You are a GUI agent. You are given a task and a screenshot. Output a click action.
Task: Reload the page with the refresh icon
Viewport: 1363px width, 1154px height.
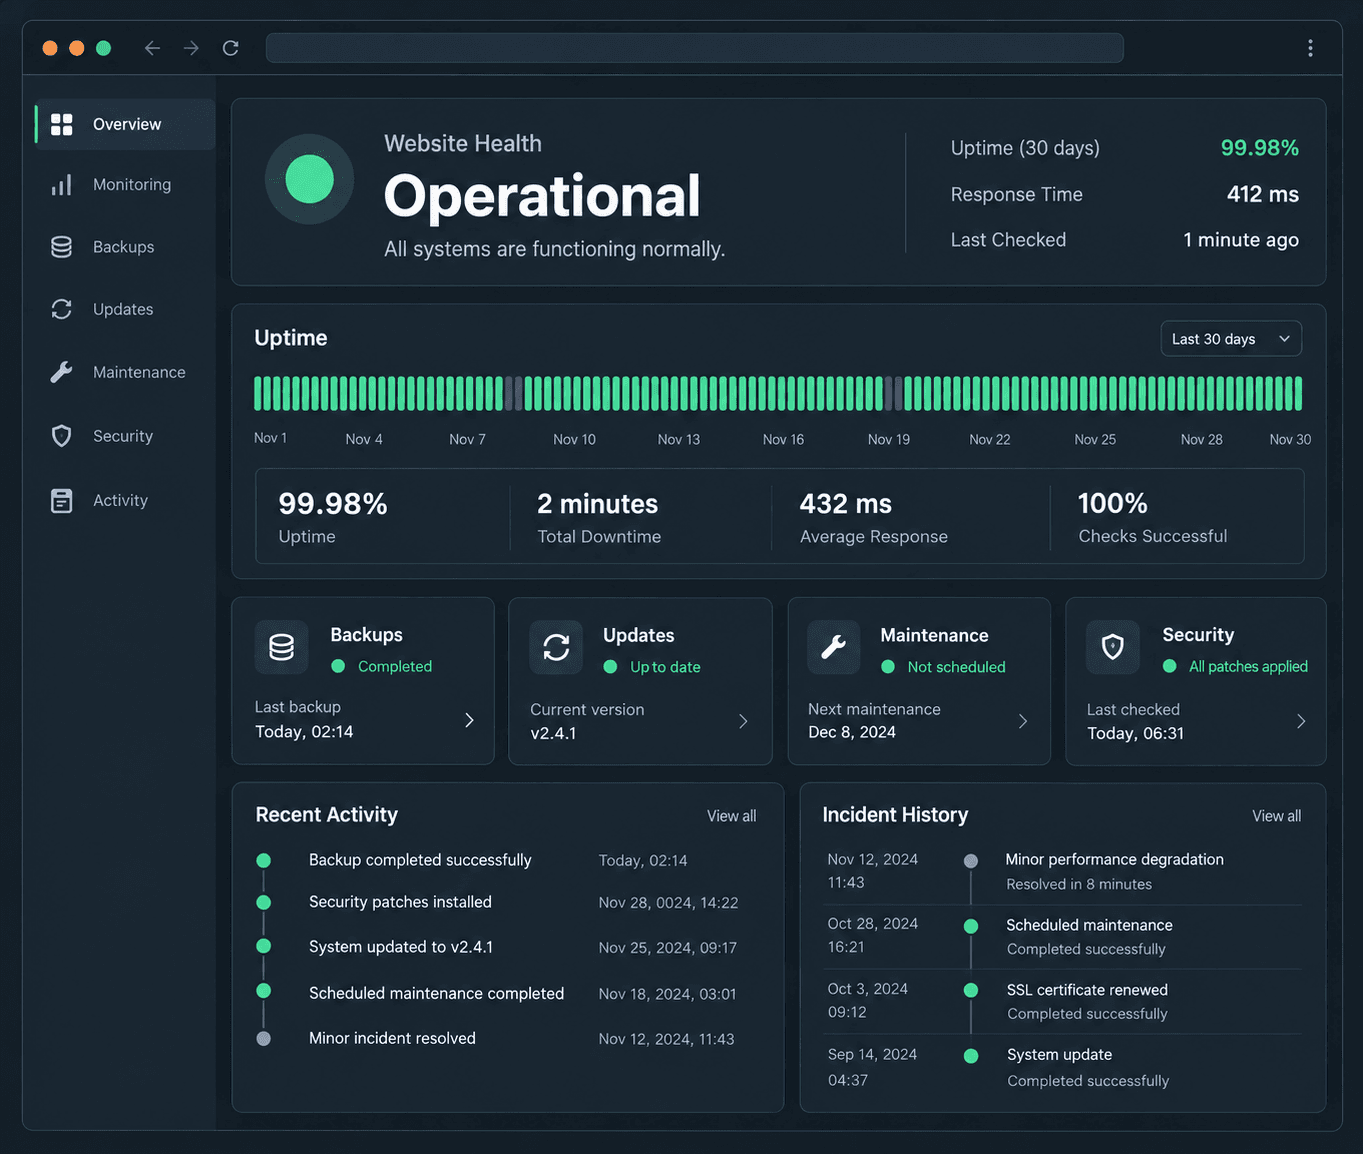(231, 48)
